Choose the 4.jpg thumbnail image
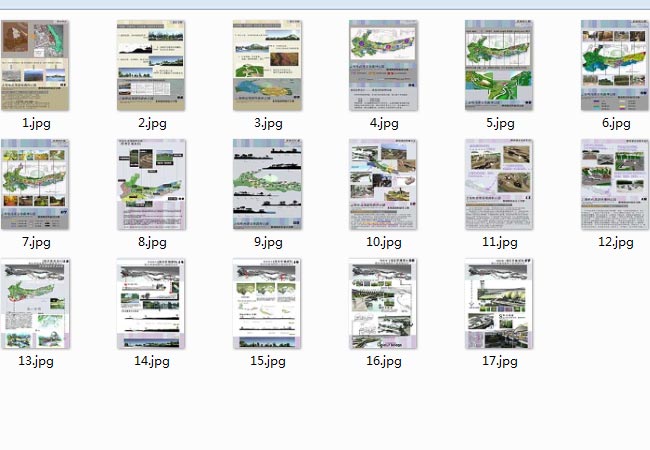The height and width of the screenshot is (450, 650). (x=384, y=65)
